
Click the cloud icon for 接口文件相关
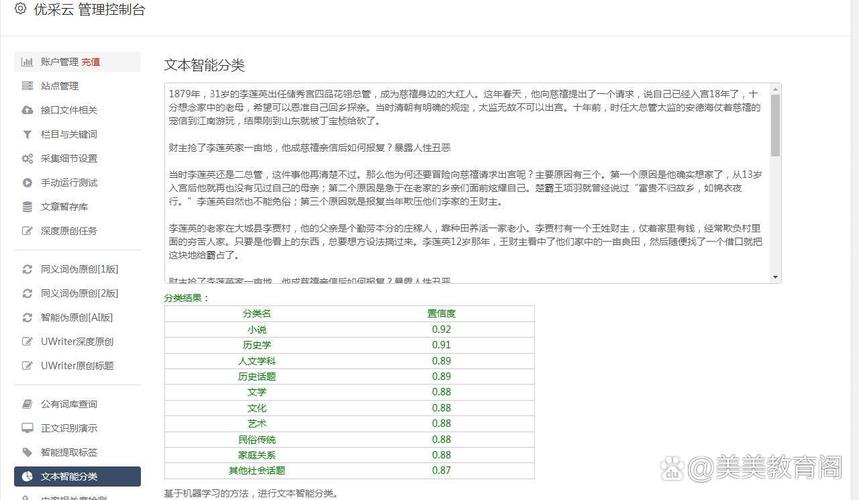pyautogui.click(x=27, y=110)
